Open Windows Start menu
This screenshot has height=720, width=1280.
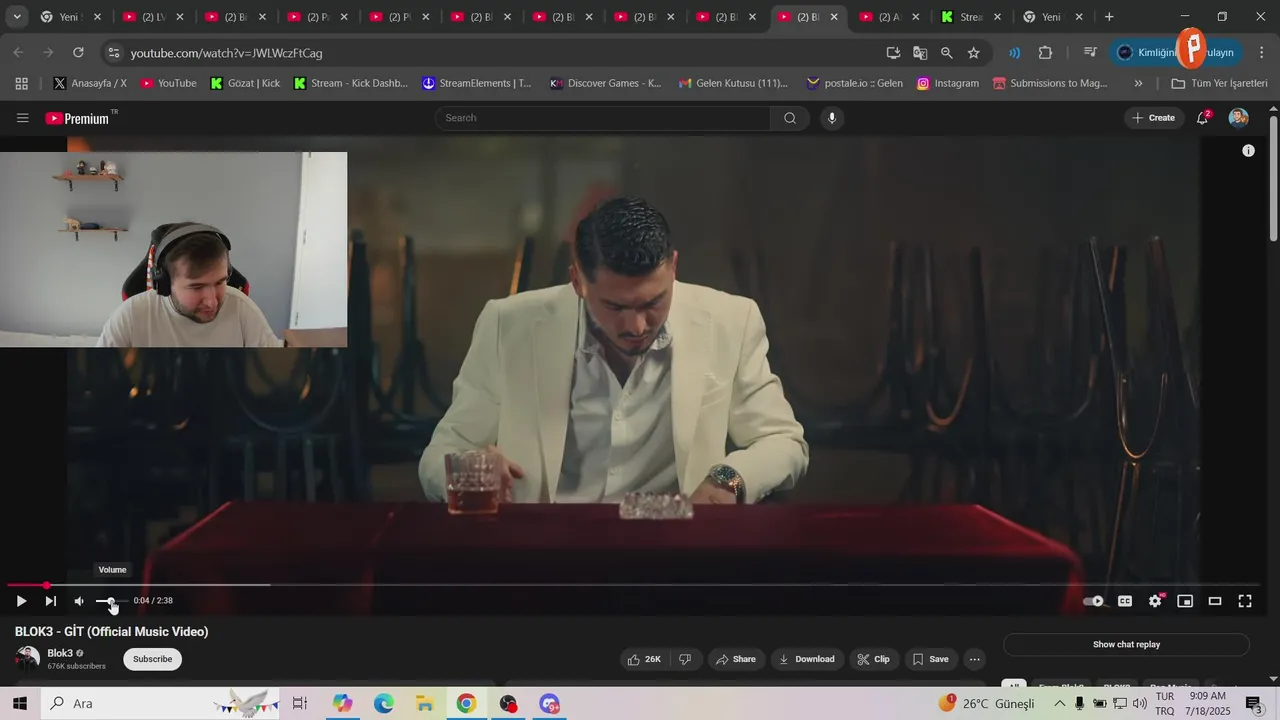20,704
